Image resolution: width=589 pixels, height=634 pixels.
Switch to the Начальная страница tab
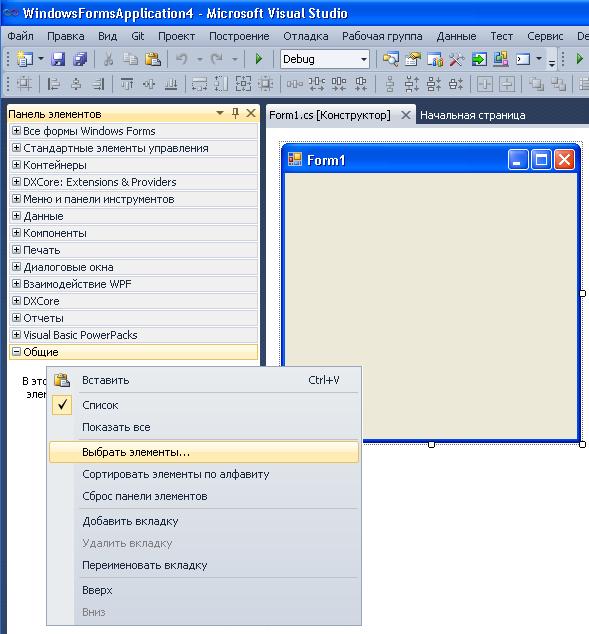tap(473, 115)
